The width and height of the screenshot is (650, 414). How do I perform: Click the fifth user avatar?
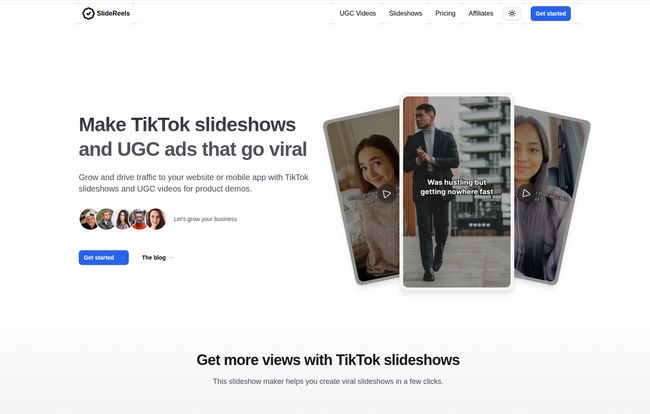(156, 219)
